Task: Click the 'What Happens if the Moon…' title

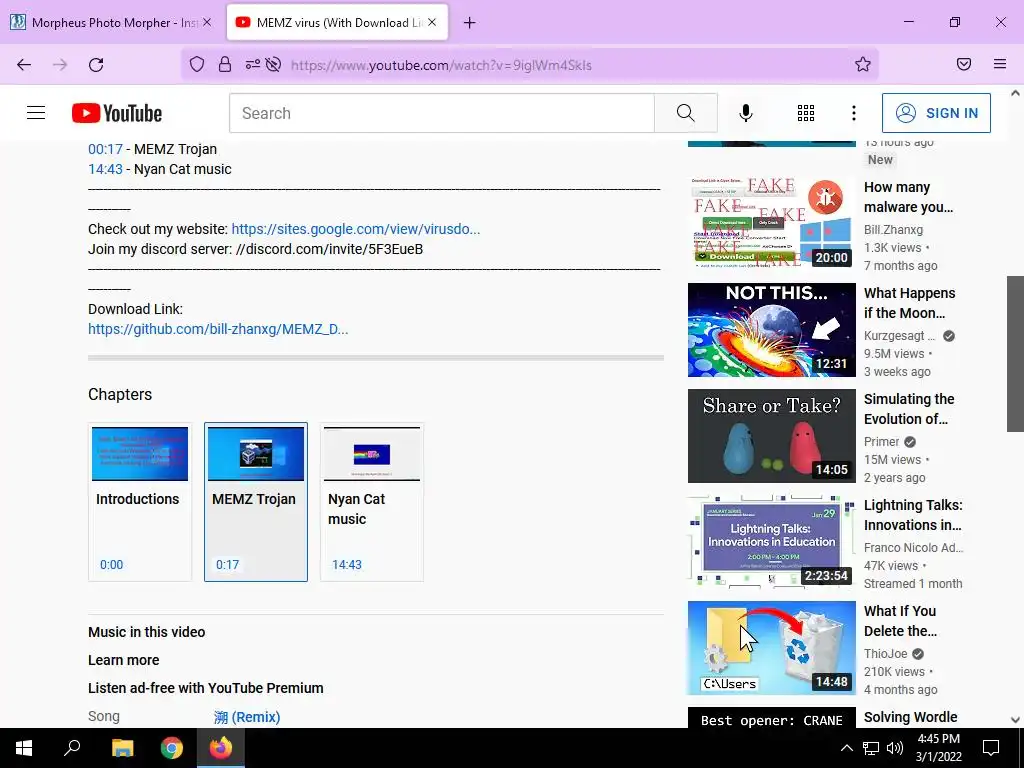Action: coord(910,303)
